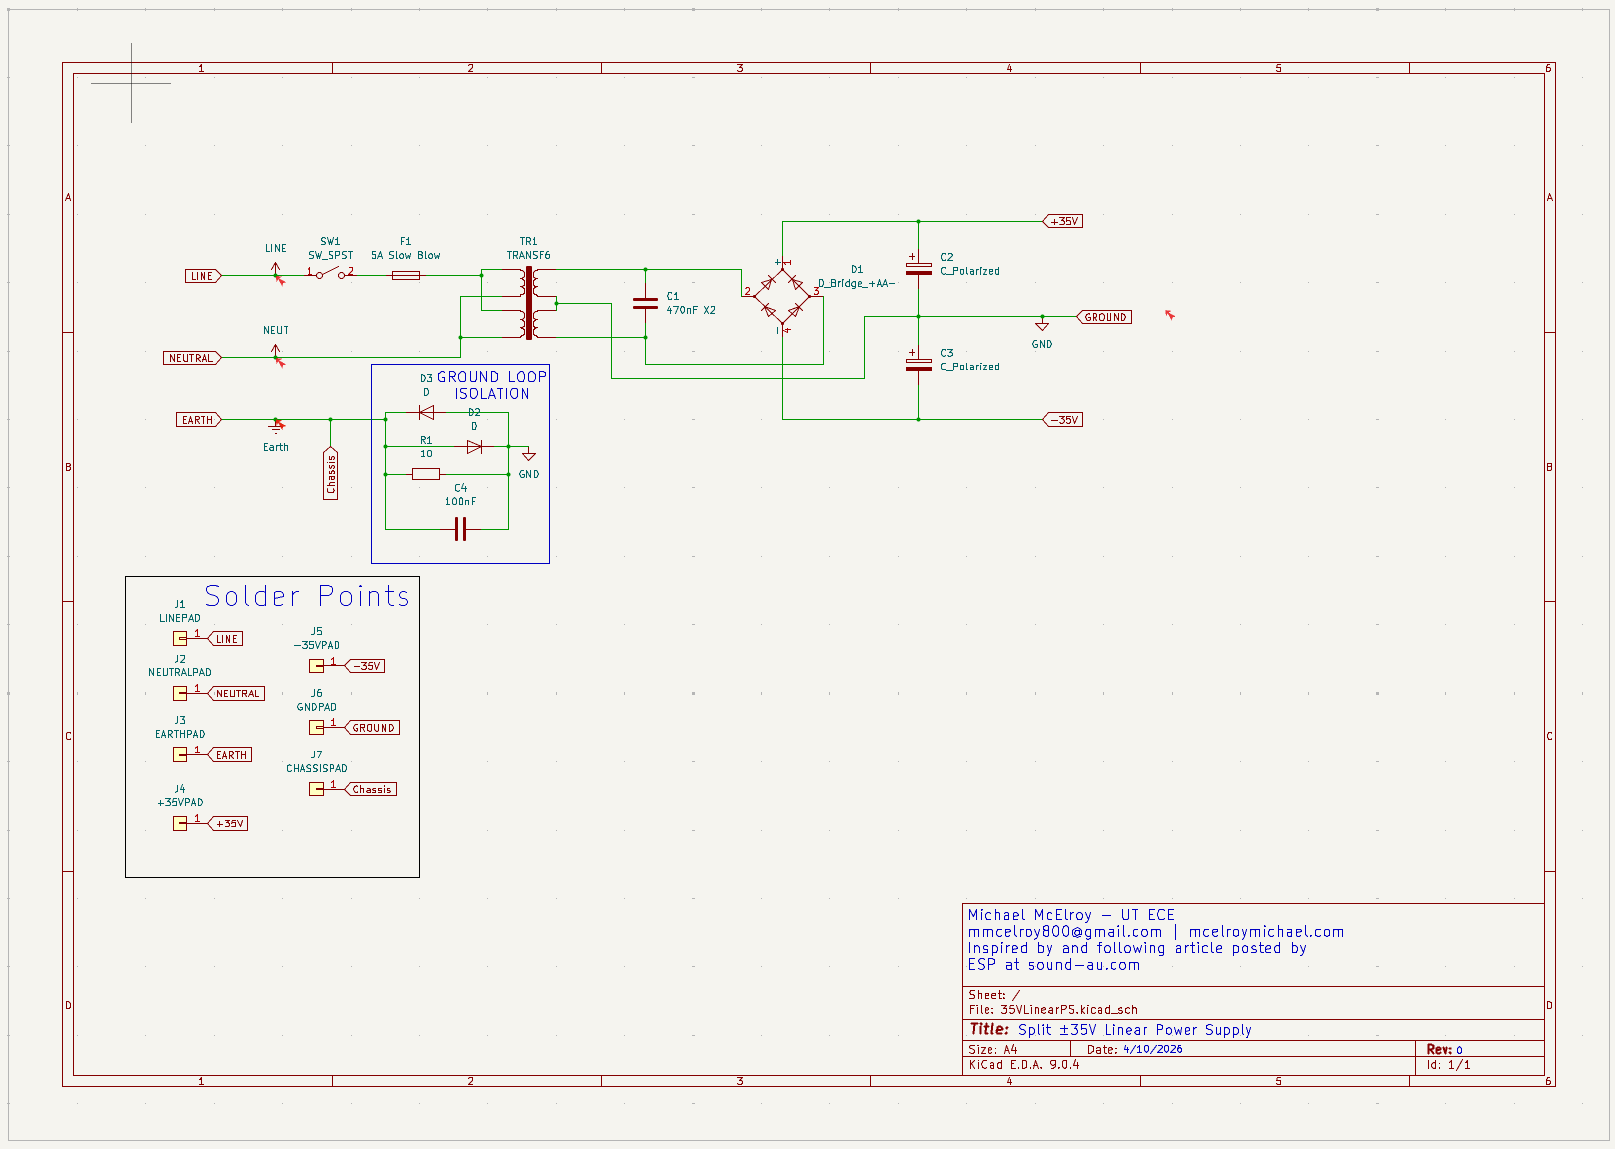Click 'ESP at sound-au.com' text
Image resolution: width=1615 pixels, height=1149 pixels.
pyautogui.click(x=1054, y=965)
